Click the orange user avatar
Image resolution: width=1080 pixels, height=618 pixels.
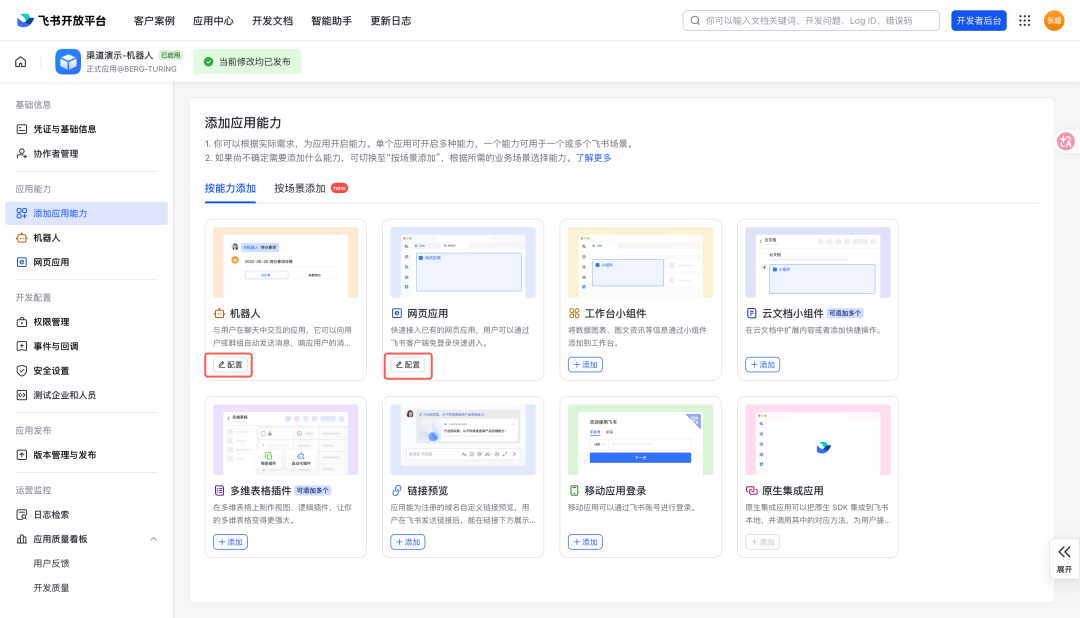[x=1054, y=21]
